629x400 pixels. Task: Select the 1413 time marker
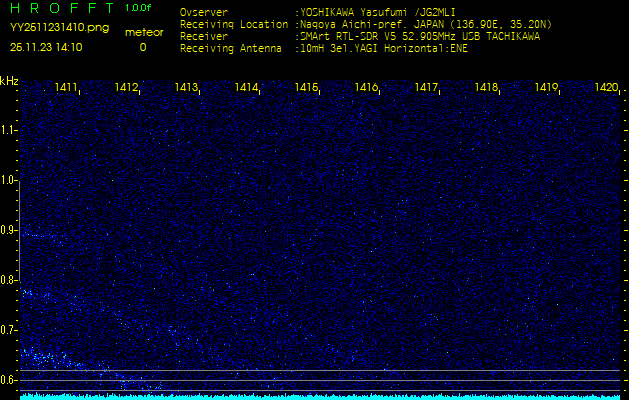(x=186, y=88)
